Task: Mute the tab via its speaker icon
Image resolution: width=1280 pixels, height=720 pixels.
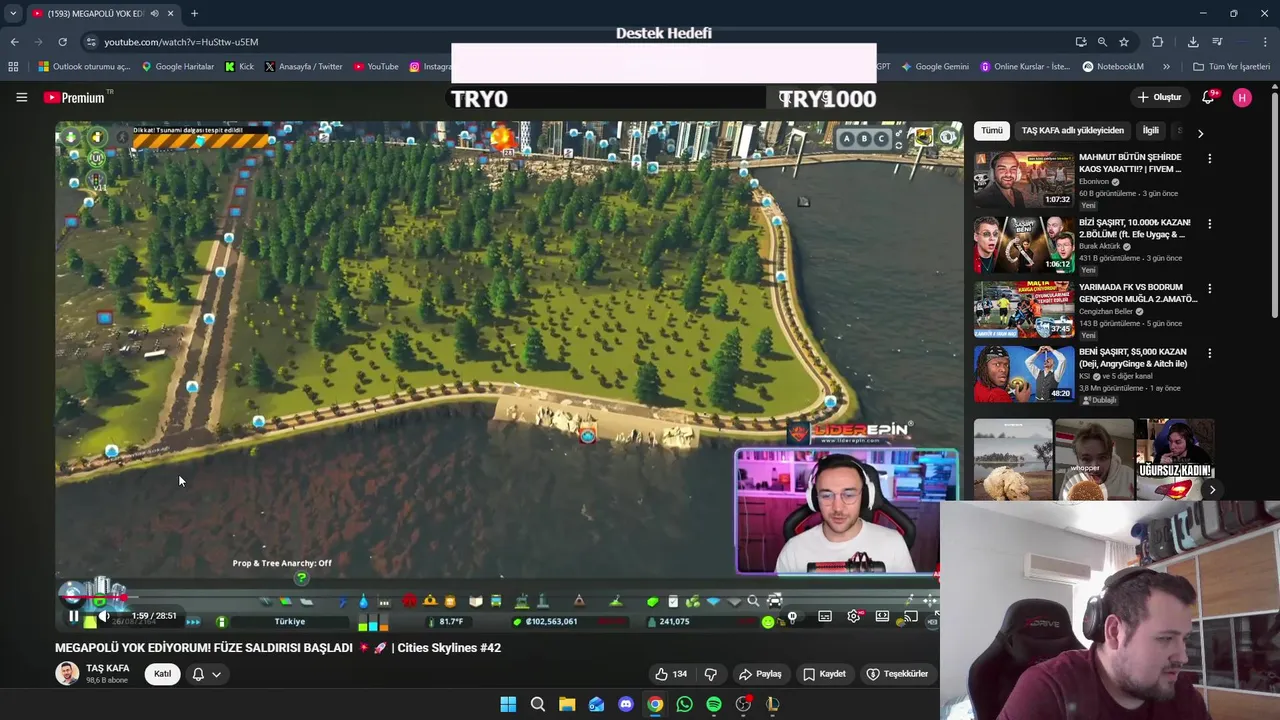Action: click(154, 13)
